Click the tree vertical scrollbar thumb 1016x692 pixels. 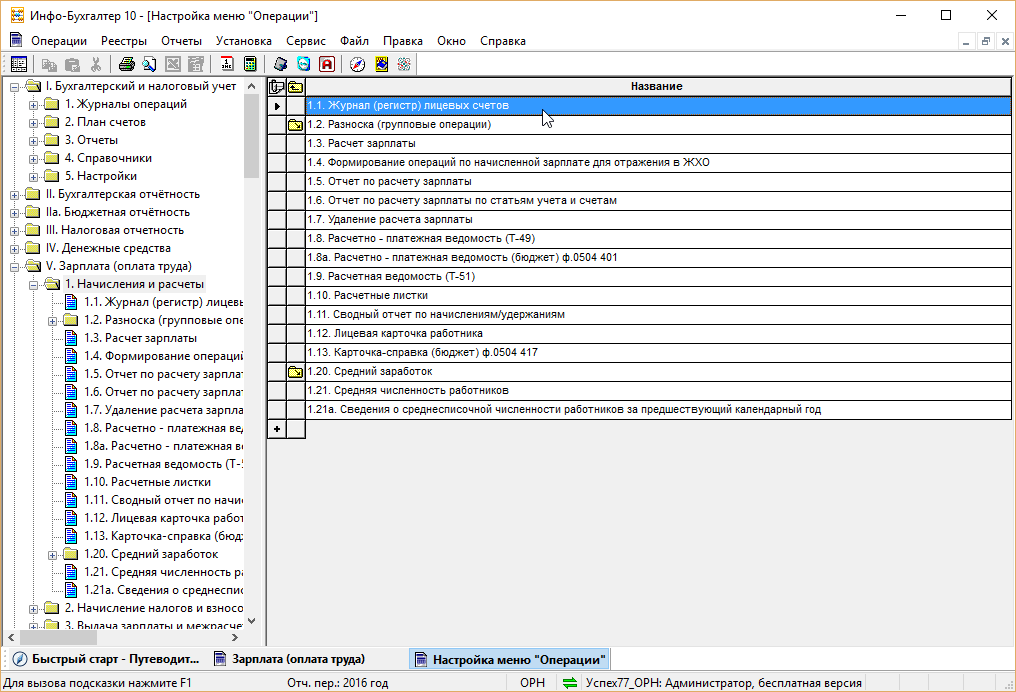(x=251, y=136)
